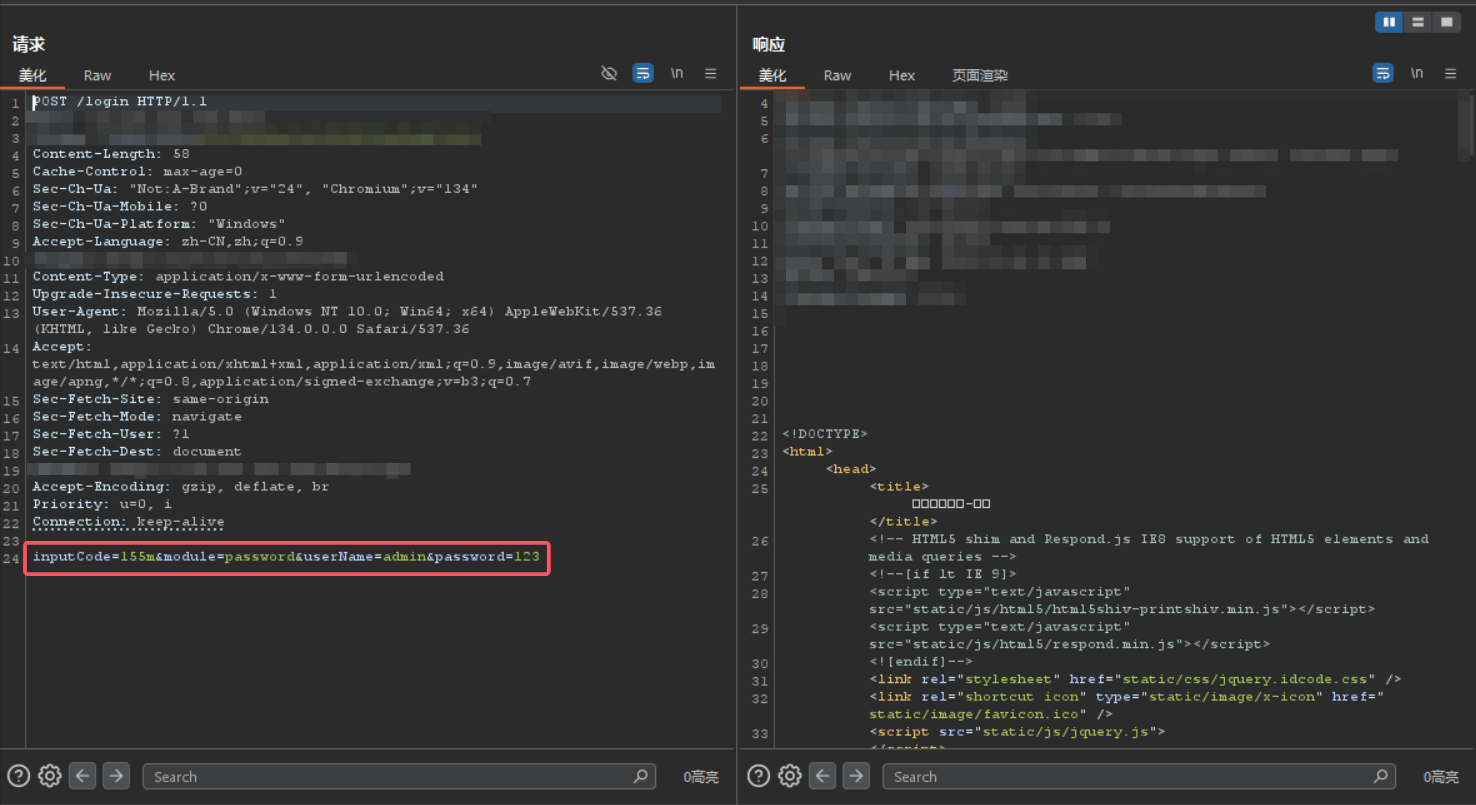Click the static/js/jquery.js script line
The width and height of the screenshot is (1476, 805).
click(1017, 732)
